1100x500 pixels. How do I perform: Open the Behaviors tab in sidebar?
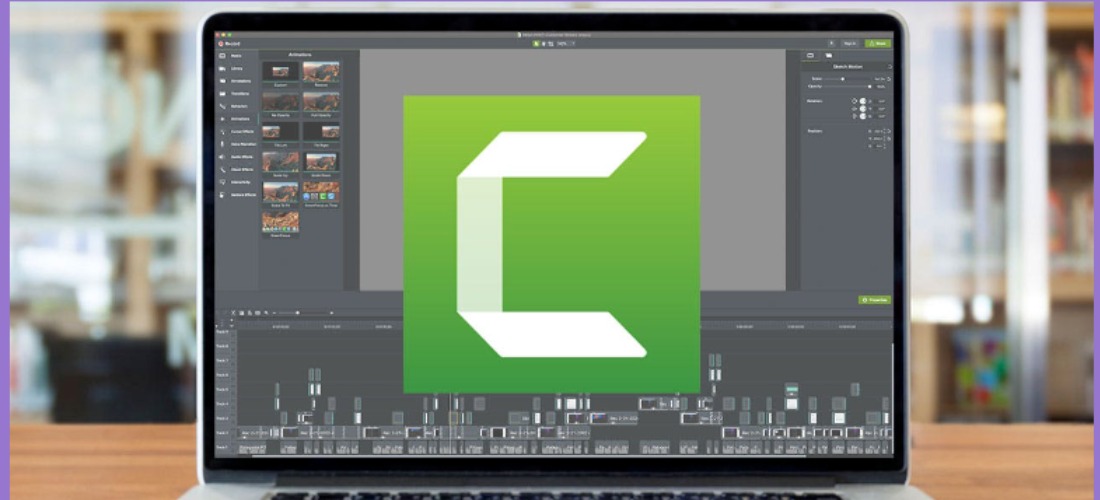click(233, 106)
